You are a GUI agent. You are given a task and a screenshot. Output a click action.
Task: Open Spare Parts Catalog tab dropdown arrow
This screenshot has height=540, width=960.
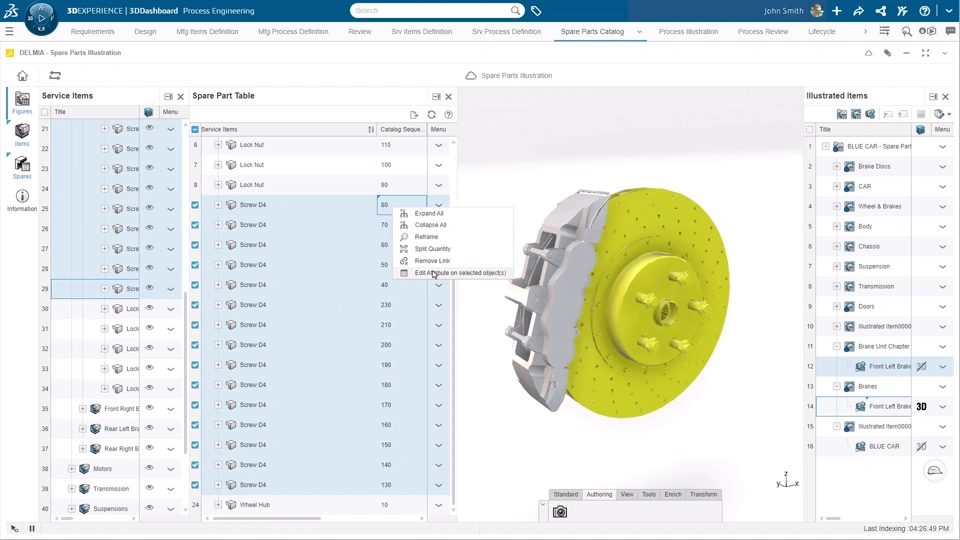(639, 32)
